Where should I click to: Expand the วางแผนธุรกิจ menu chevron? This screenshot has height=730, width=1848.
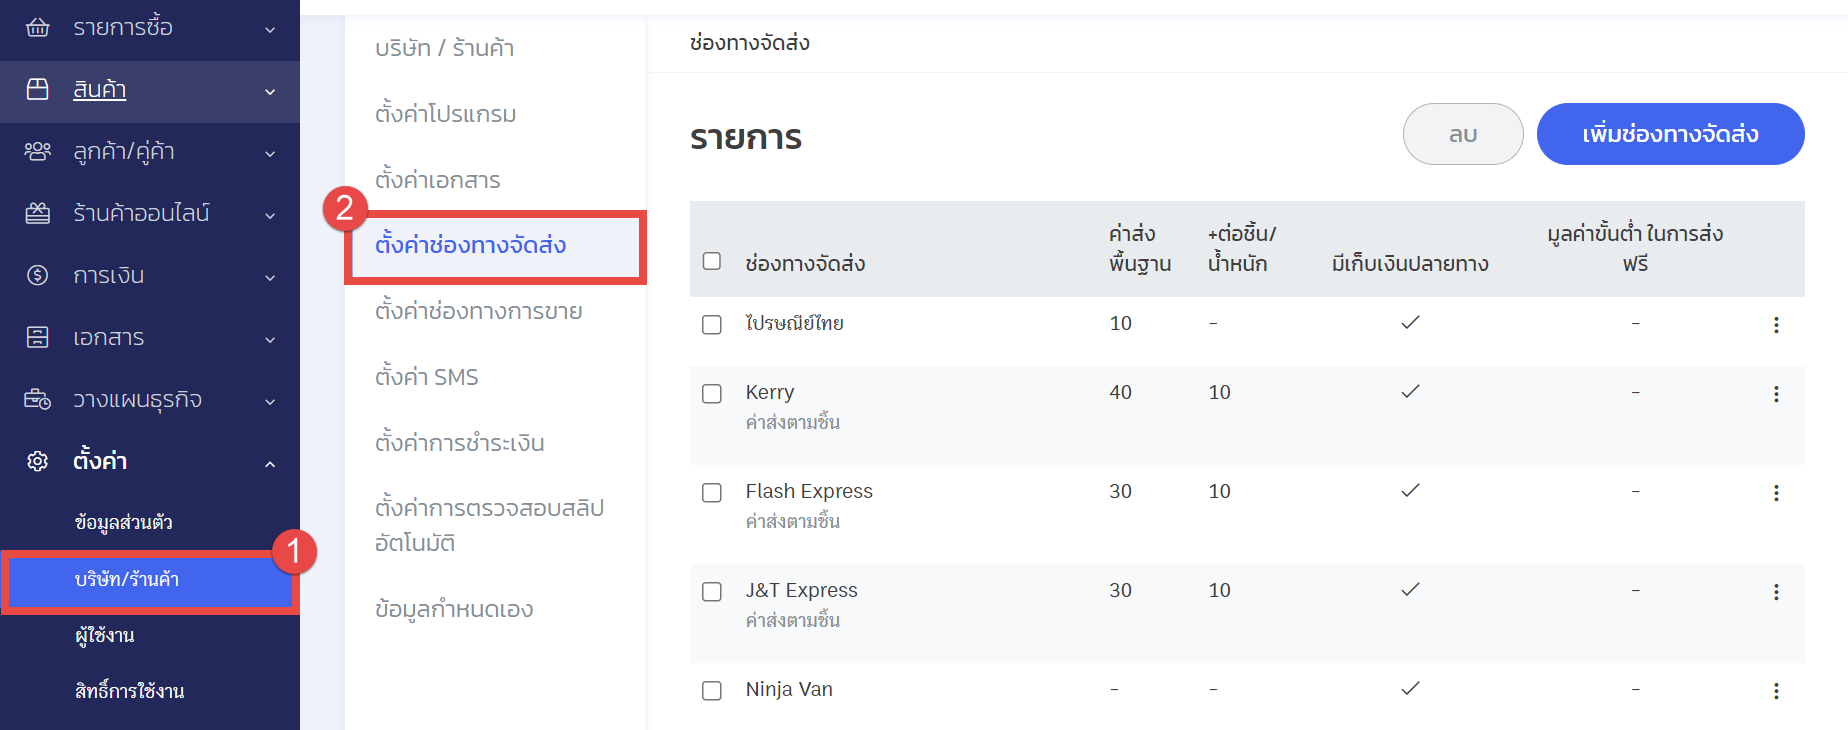point(270,402)
